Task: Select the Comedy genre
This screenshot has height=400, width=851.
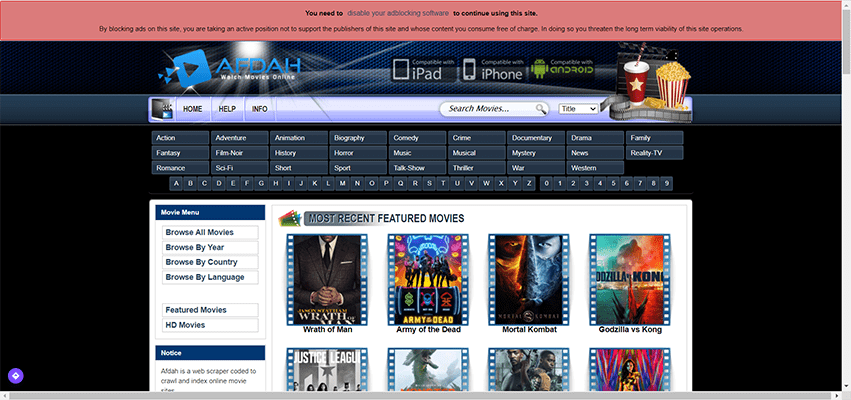Action: click(x=417, y=138)
